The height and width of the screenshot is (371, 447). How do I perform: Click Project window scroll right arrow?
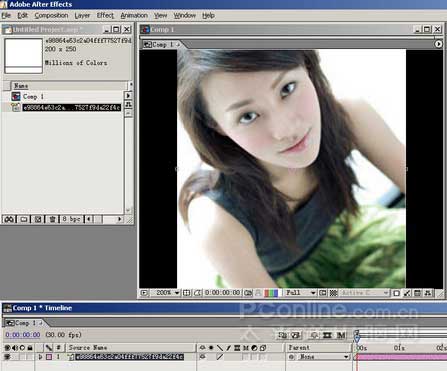point(119,219)
